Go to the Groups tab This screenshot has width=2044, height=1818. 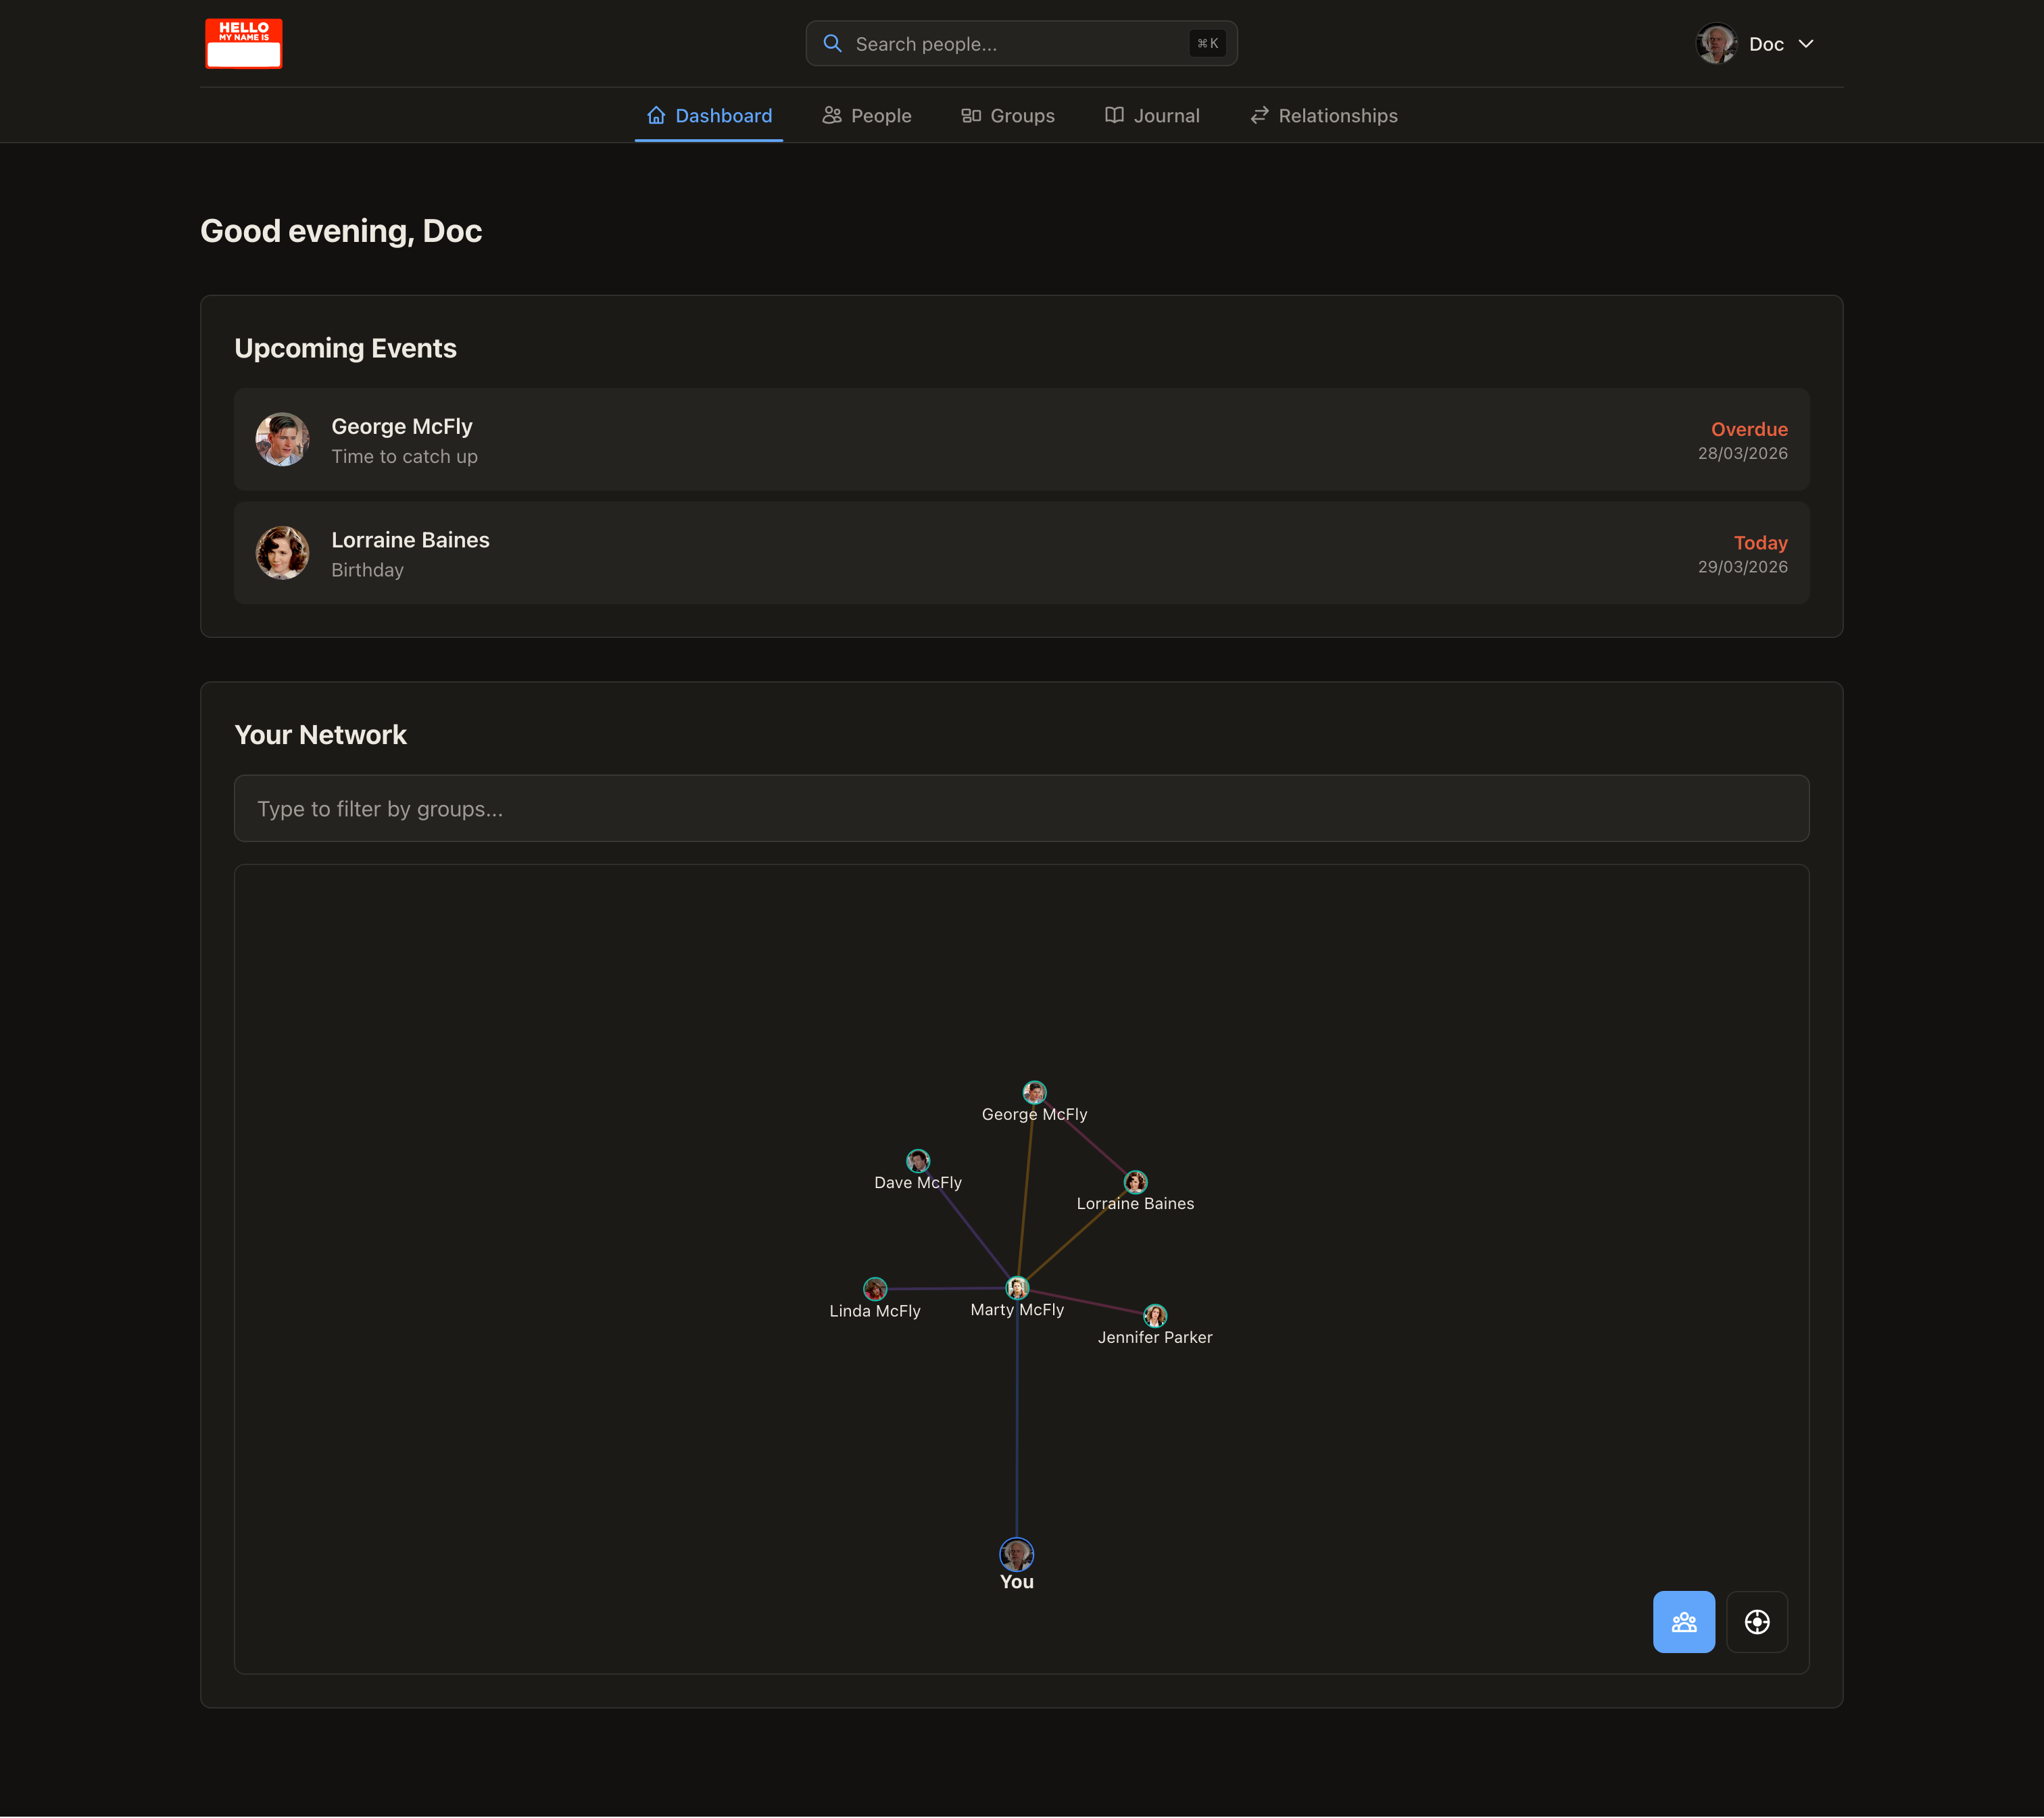point(1008,116)
